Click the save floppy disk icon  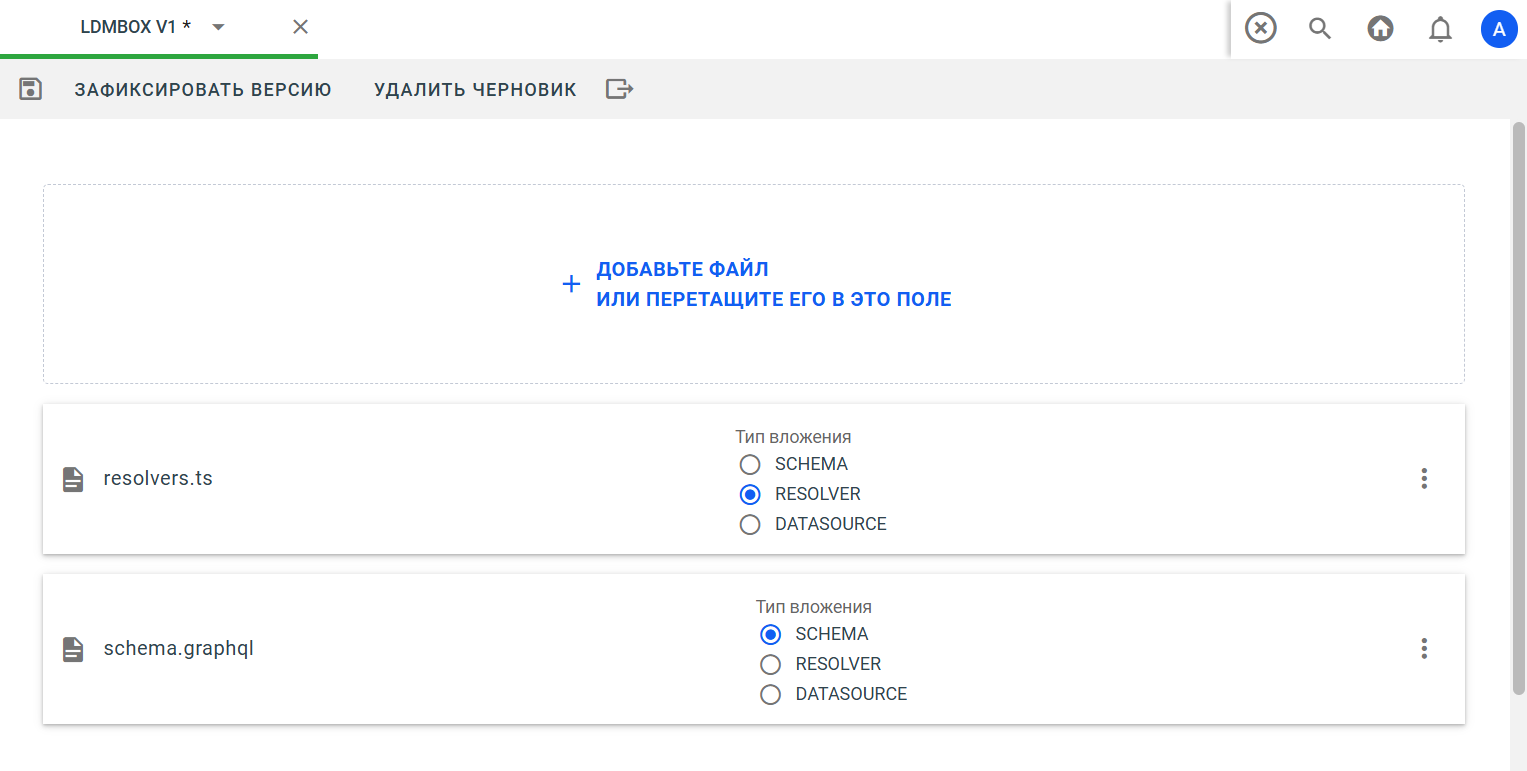click(x=31, y=89)
